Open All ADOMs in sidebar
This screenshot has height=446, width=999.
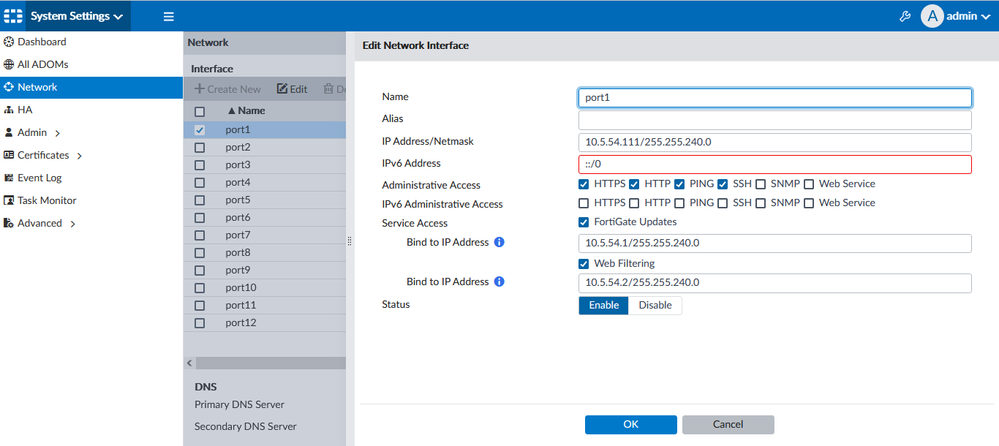tap(42, 64)
